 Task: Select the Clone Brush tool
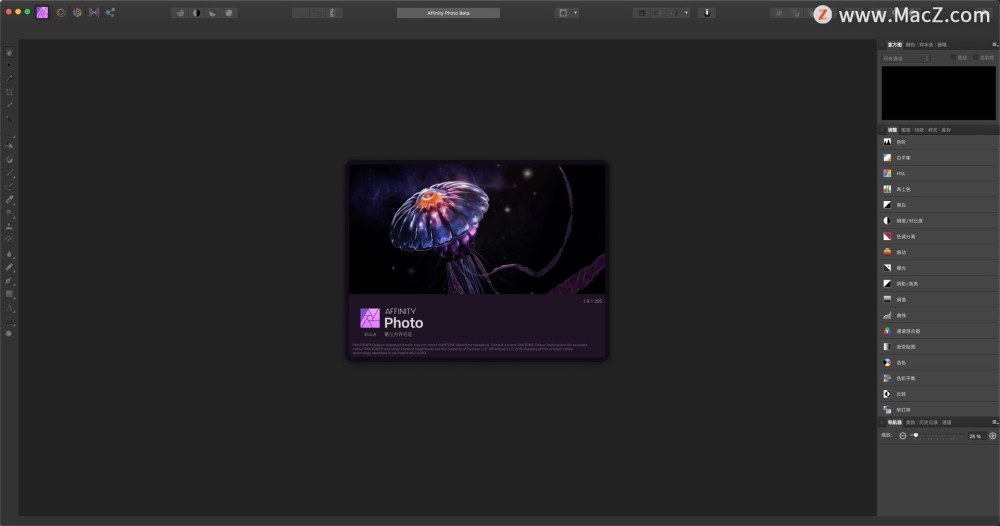point(9,226)
